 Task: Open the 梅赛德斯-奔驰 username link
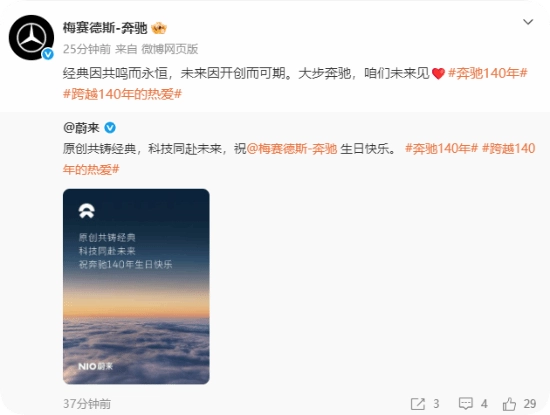pyautogui.click(x=105, y=28)
